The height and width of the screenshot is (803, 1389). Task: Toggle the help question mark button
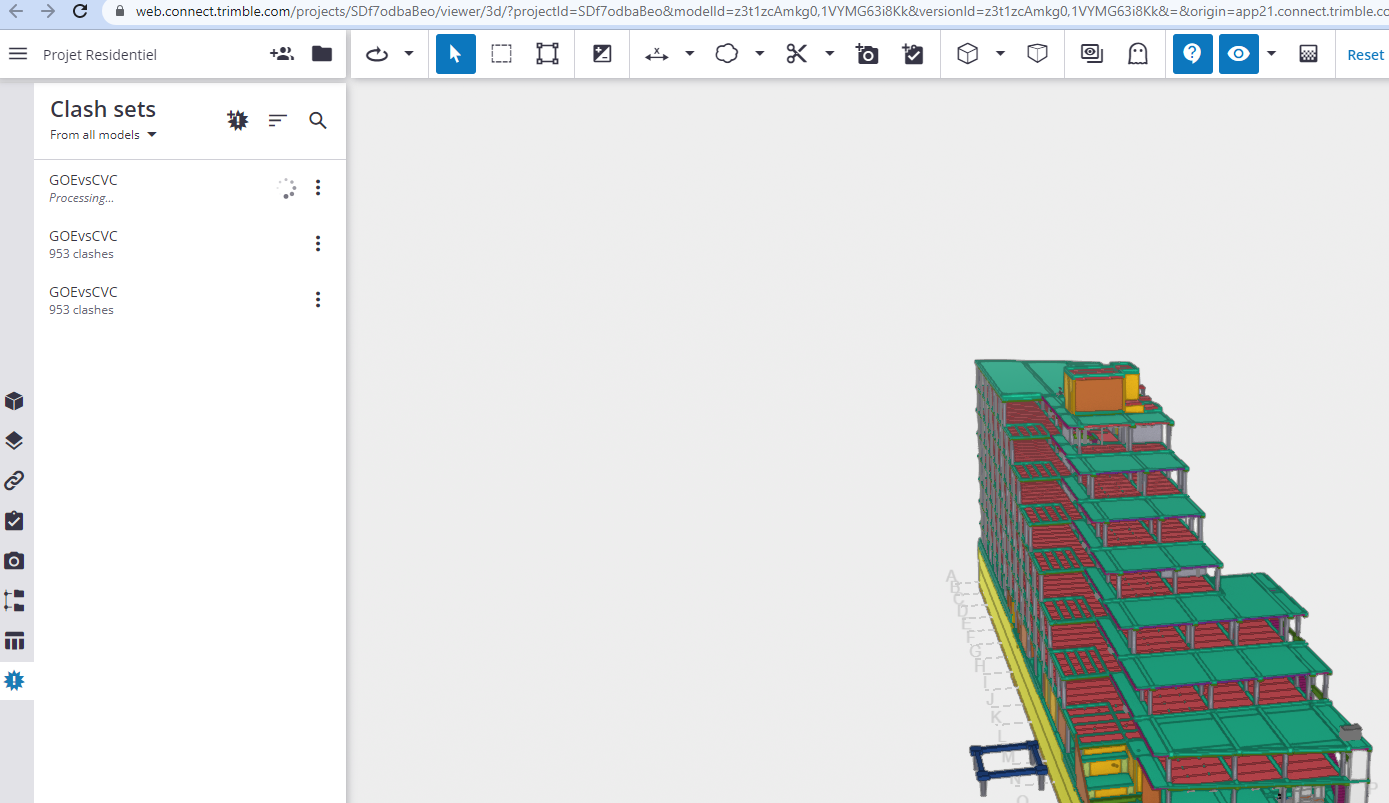(1192, 54)
